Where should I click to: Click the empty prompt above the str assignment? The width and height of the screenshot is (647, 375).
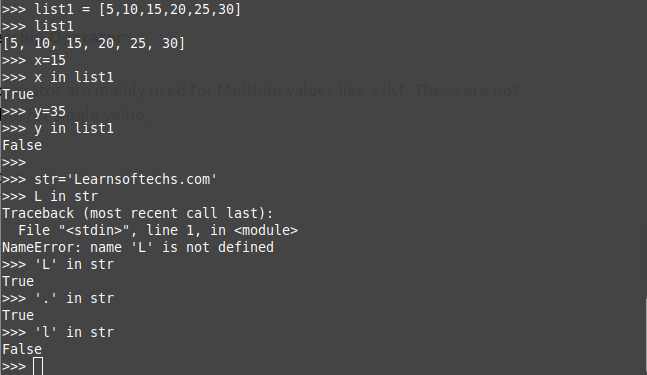coord(14,162)
